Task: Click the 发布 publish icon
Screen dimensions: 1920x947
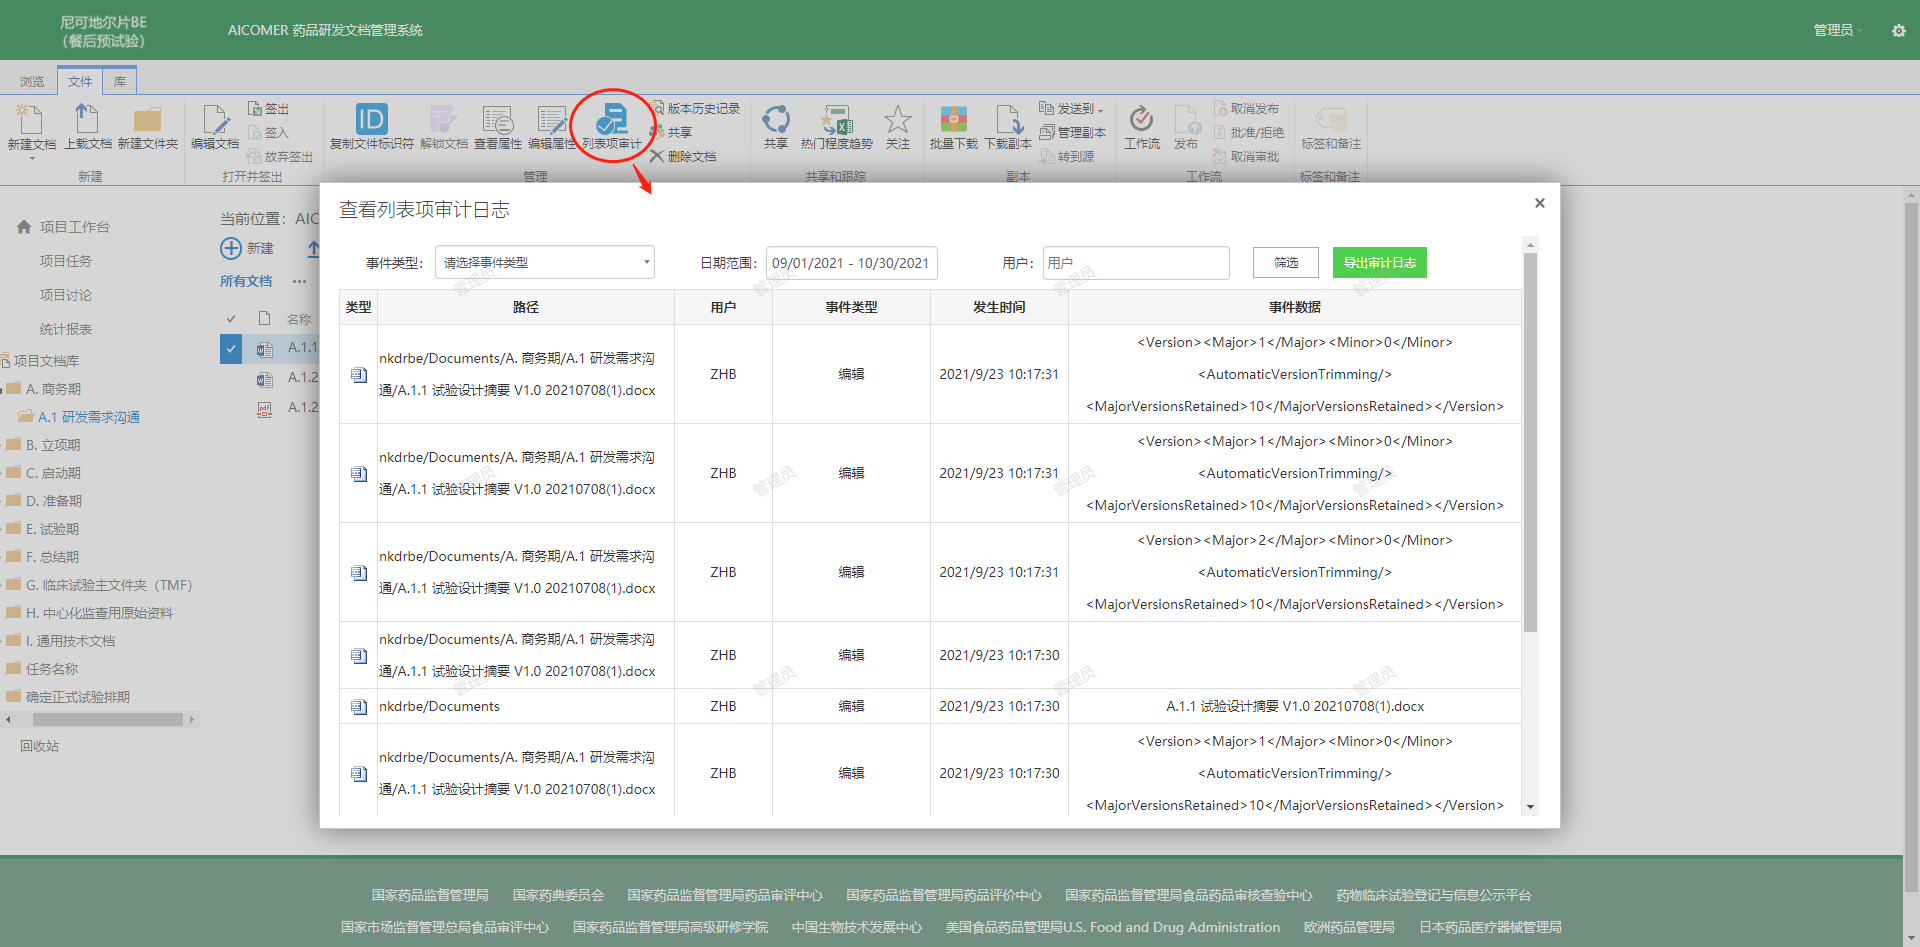Action: click(1186, 120)
